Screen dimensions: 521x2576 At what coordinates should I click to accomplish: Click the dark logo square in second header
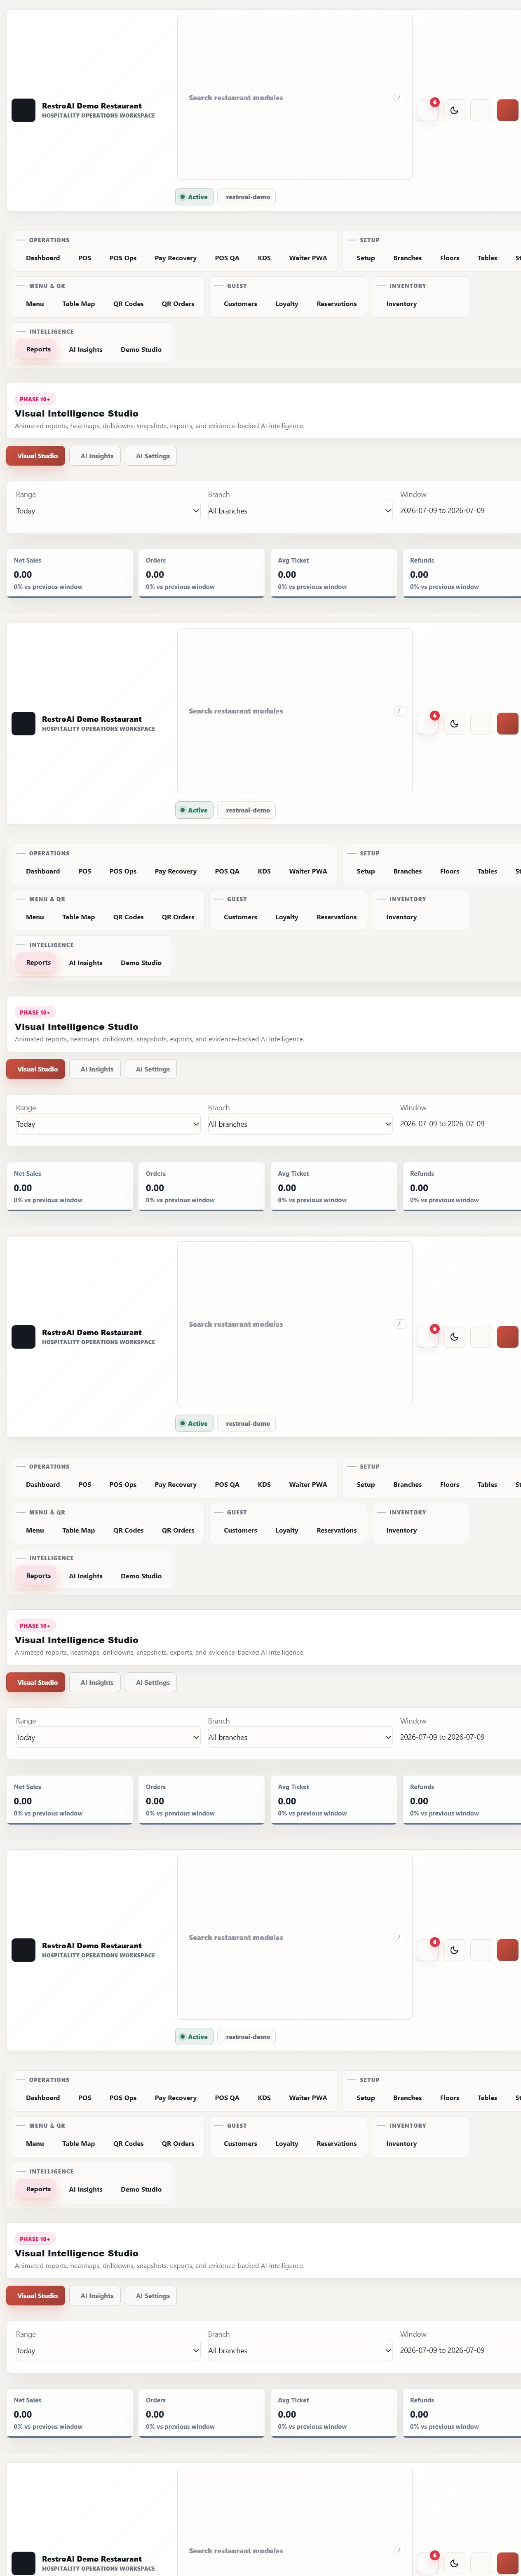(23, 723)
